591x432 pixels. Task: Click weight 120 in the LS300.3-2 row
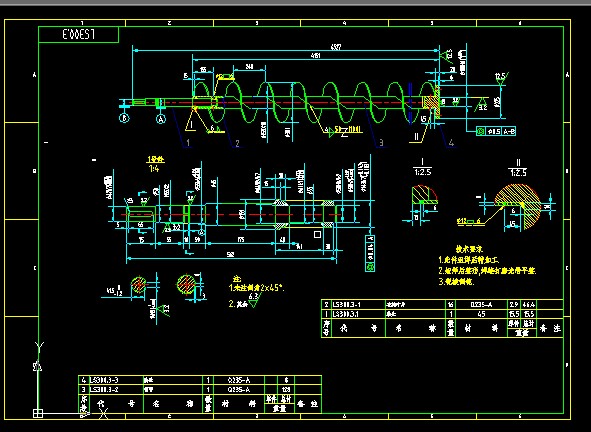pyautogui.click(x=286, y=390)
